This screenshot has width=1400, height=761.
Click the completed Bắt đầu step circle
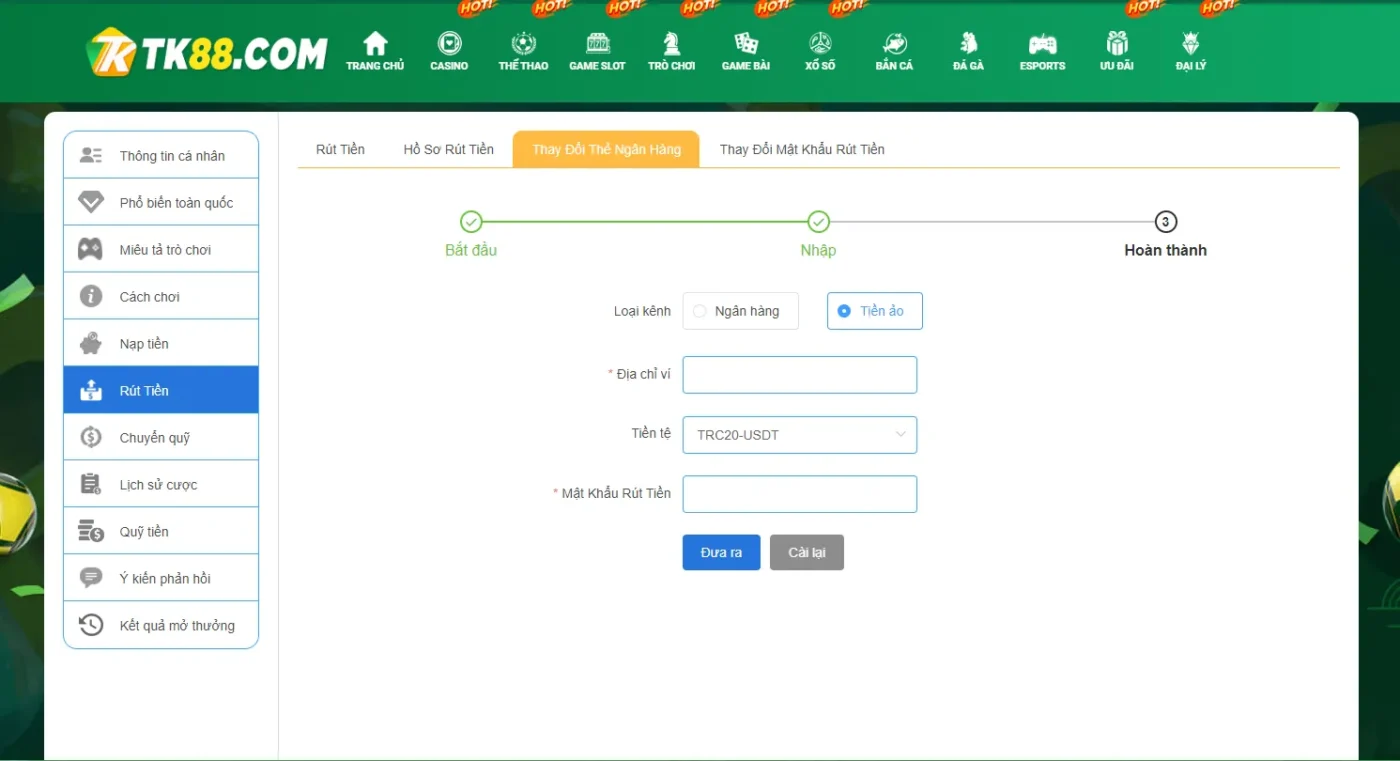(471, 222)
